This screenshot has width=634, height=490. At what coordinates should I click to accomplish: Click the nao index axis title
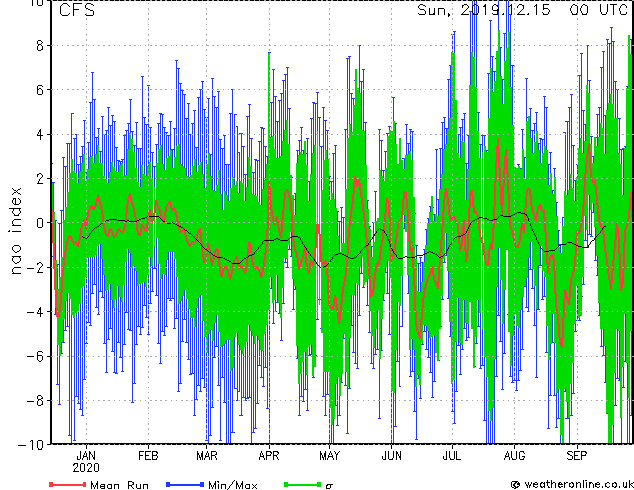(15, 231)
